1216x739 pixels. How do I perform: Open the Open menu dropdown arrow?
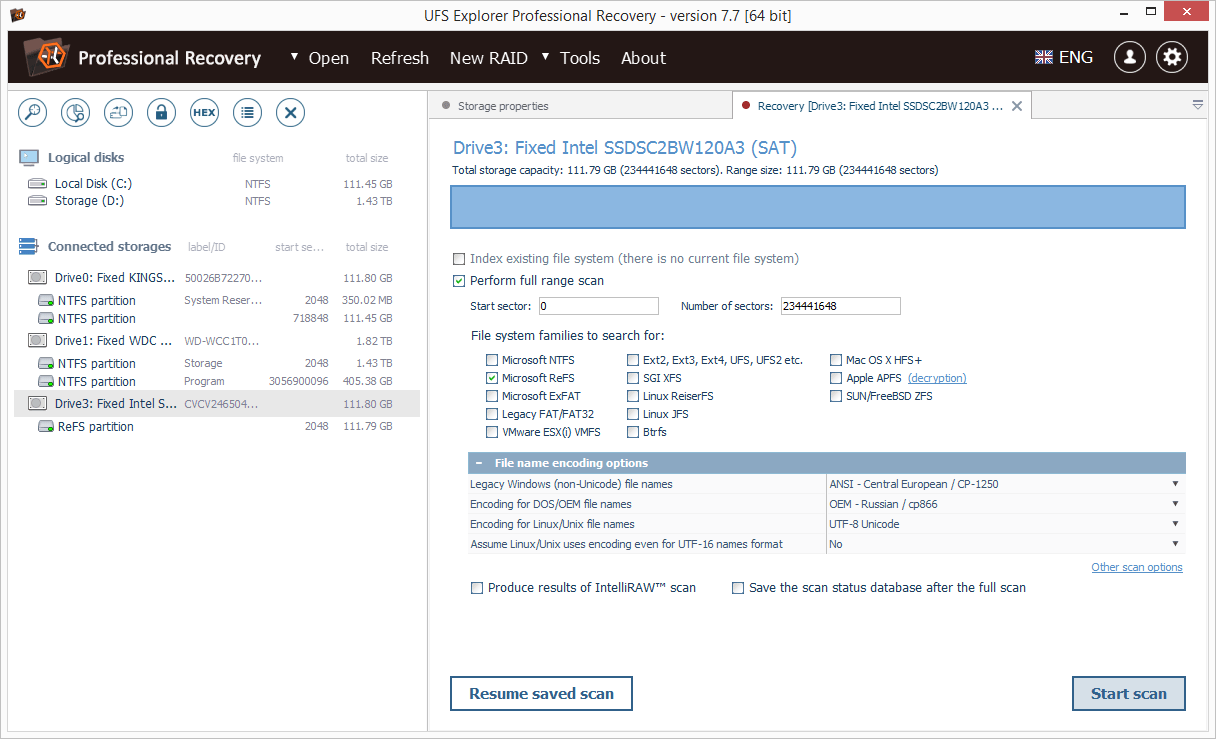[294, 57]
